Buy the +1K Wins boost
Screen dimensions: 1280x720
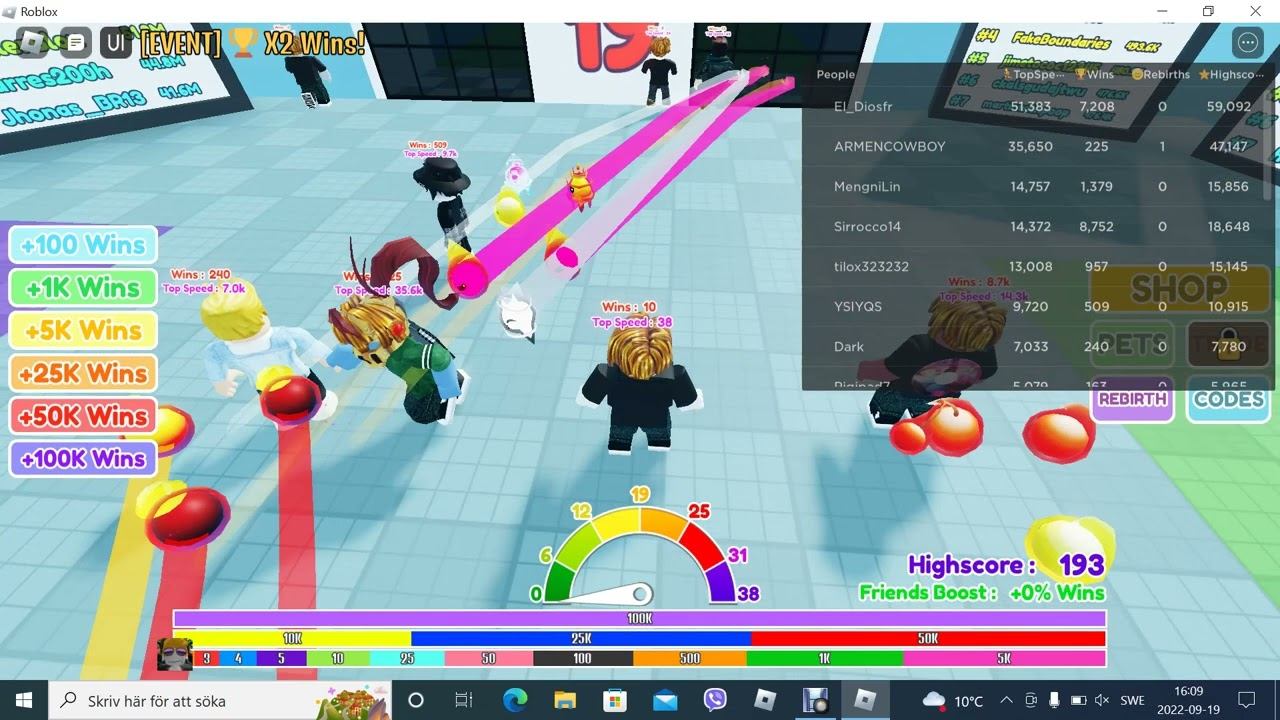[x=83, y=288]
